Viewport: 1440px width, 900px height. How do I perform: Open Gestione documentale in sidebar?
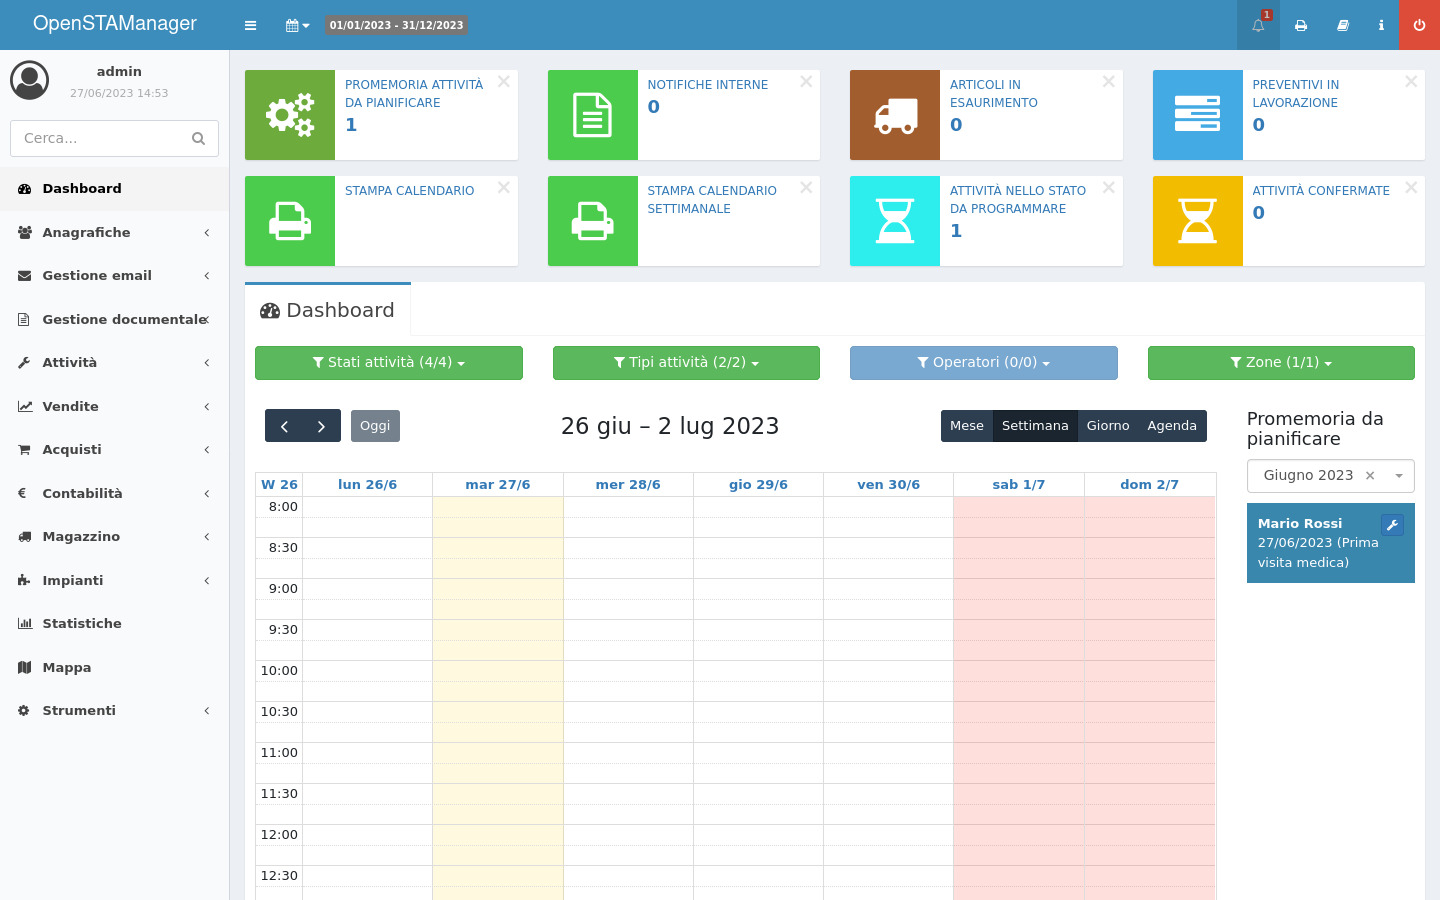pos(115,320)
